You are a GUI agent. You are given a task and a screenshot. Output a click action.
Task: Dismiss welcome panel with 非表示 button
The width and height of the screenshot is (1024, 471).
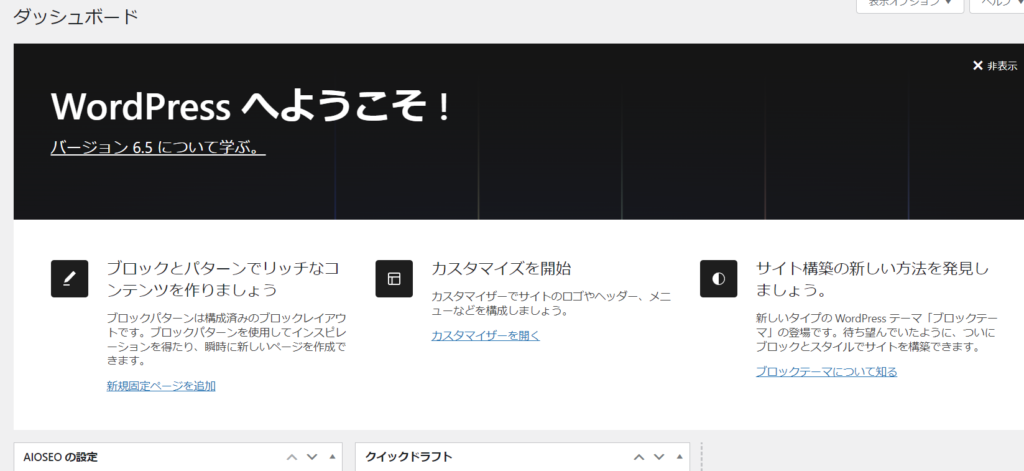[995, 66]
